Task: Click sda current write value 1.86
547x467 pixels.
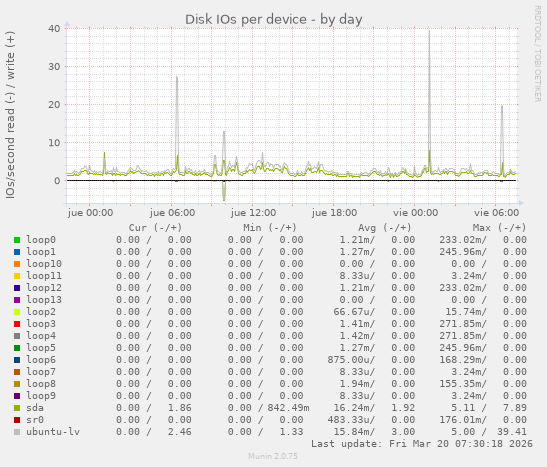Action: coord(180,408)
